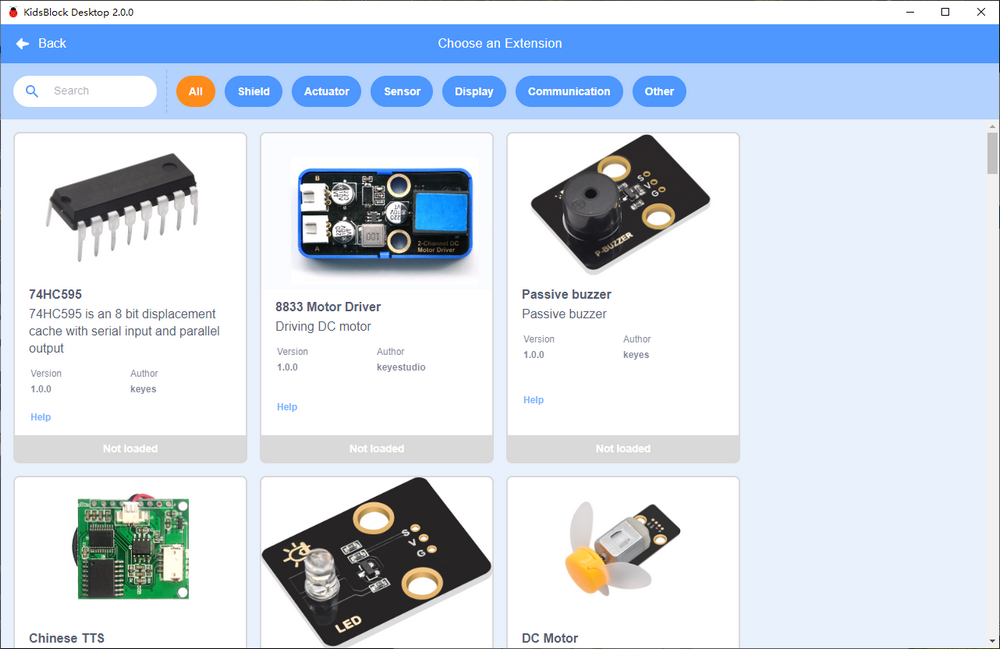Filter extensions by Actuator
The image size is (1000, 649).
click(x=327, y=91)
